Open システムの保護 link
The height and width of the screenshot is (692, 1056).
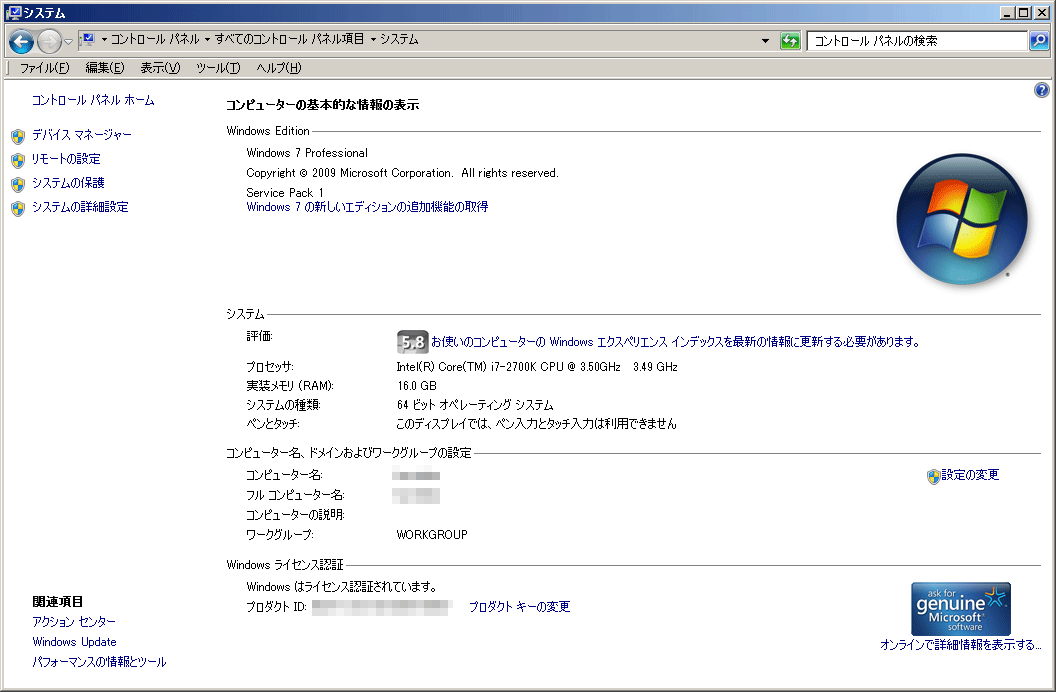coord(68,183)
